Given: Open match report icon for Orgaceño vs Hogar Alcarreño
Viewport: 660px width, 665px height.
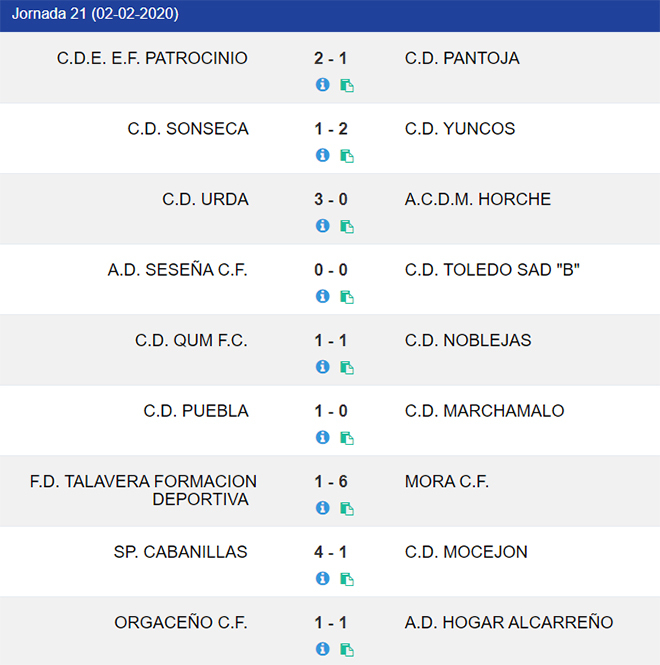Looking at the screenshot, I should click(347, 649).
